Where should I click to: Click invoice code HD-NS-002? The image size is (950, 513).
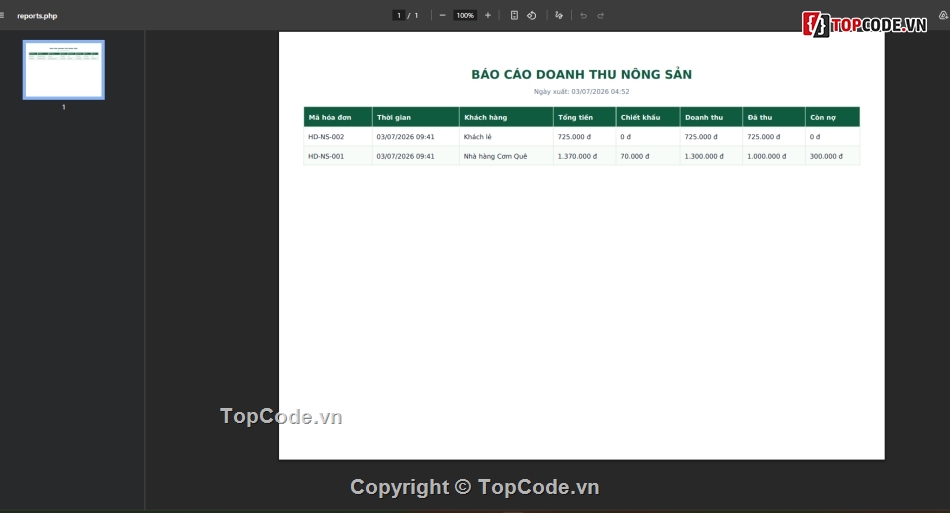[x=326, y=137]
